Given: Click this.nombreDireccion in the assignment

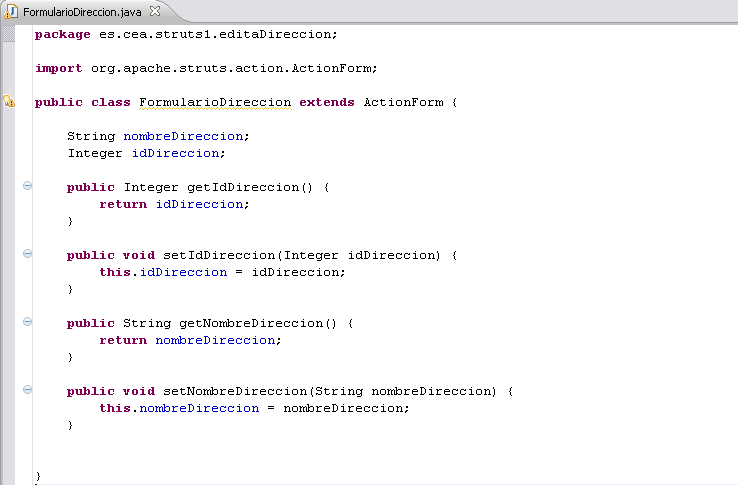Looking at the screenshot, I should pyautogui.click(x=179, y=408).
